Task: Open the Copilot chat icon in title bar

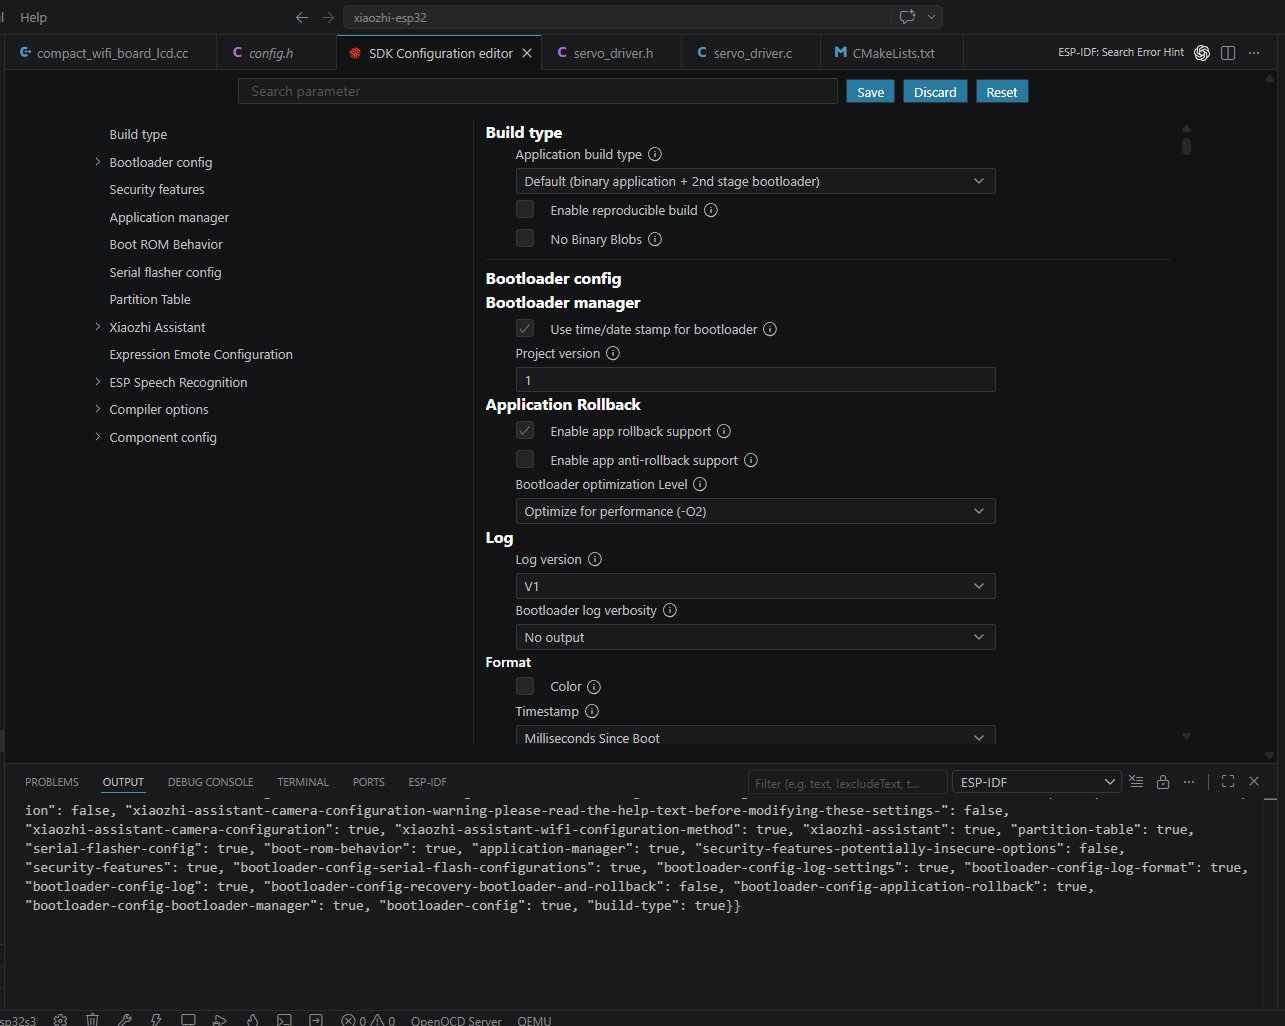Action: 907,17
